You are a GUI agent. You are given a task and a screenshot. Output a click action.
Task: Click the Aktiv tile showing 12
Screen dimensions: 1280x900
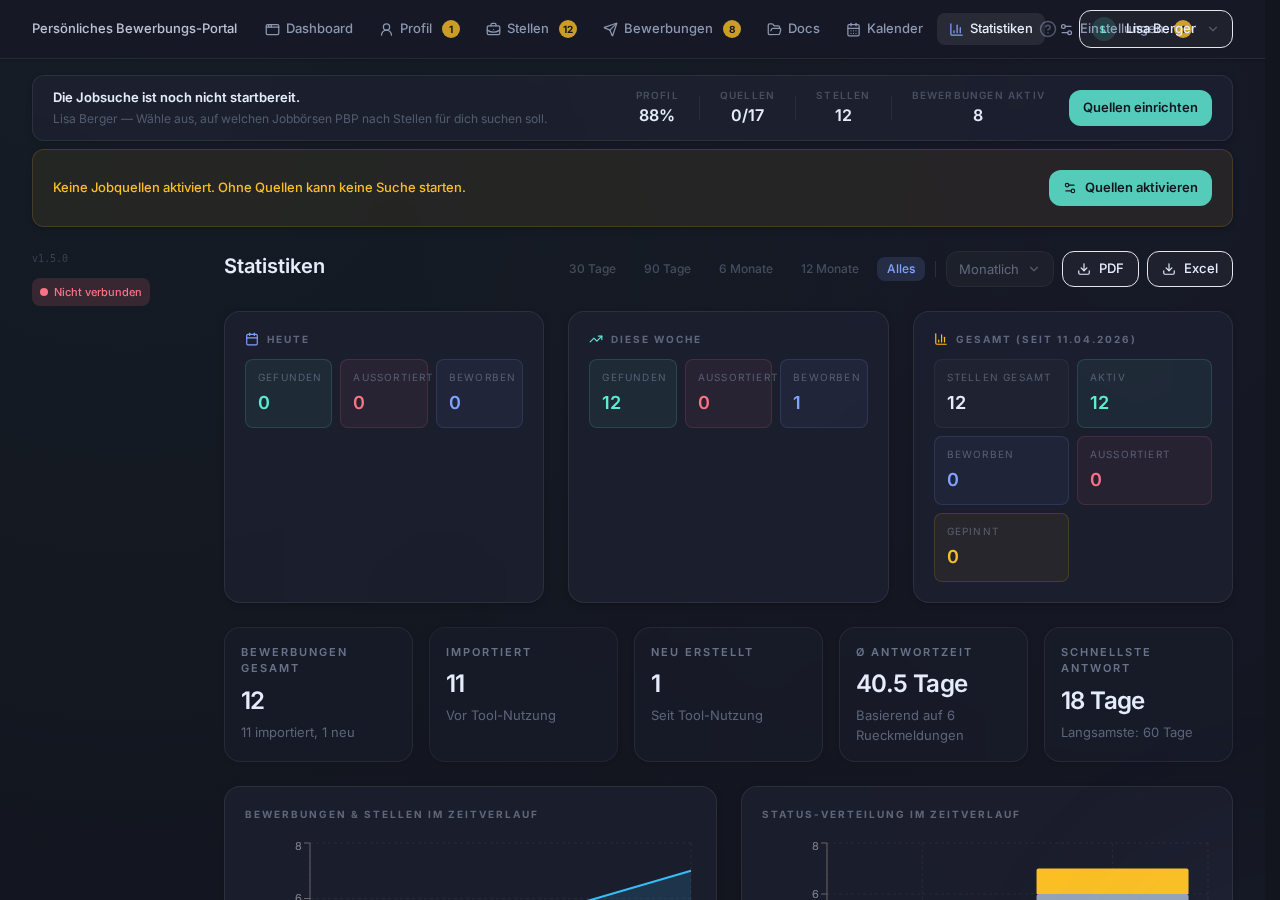pos(1144,393)
